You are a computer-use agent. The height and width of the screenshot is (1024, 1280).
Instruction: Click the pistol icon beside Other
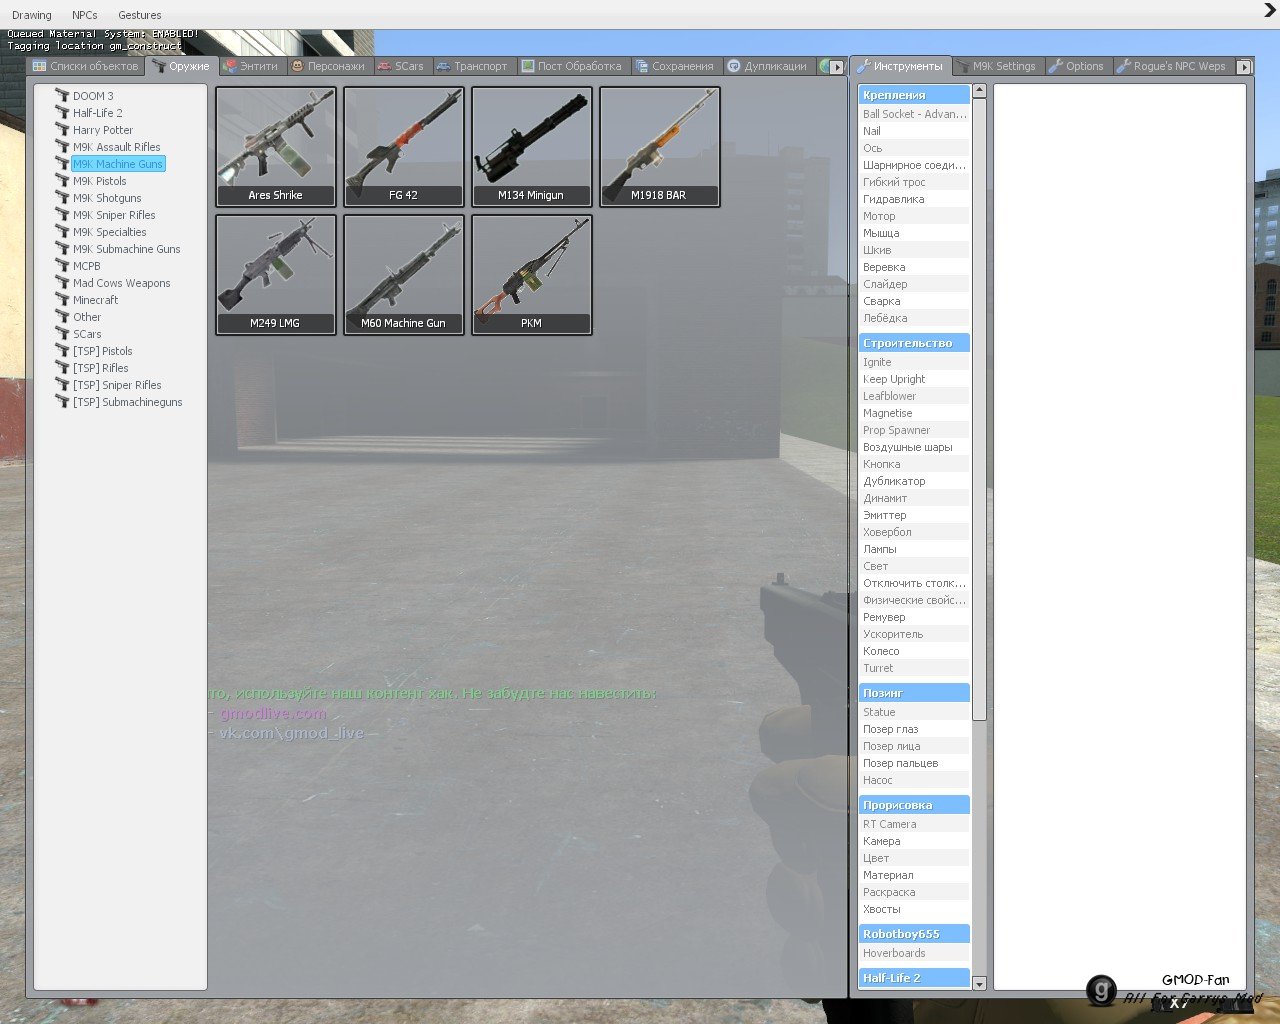[x=62, y=317]
